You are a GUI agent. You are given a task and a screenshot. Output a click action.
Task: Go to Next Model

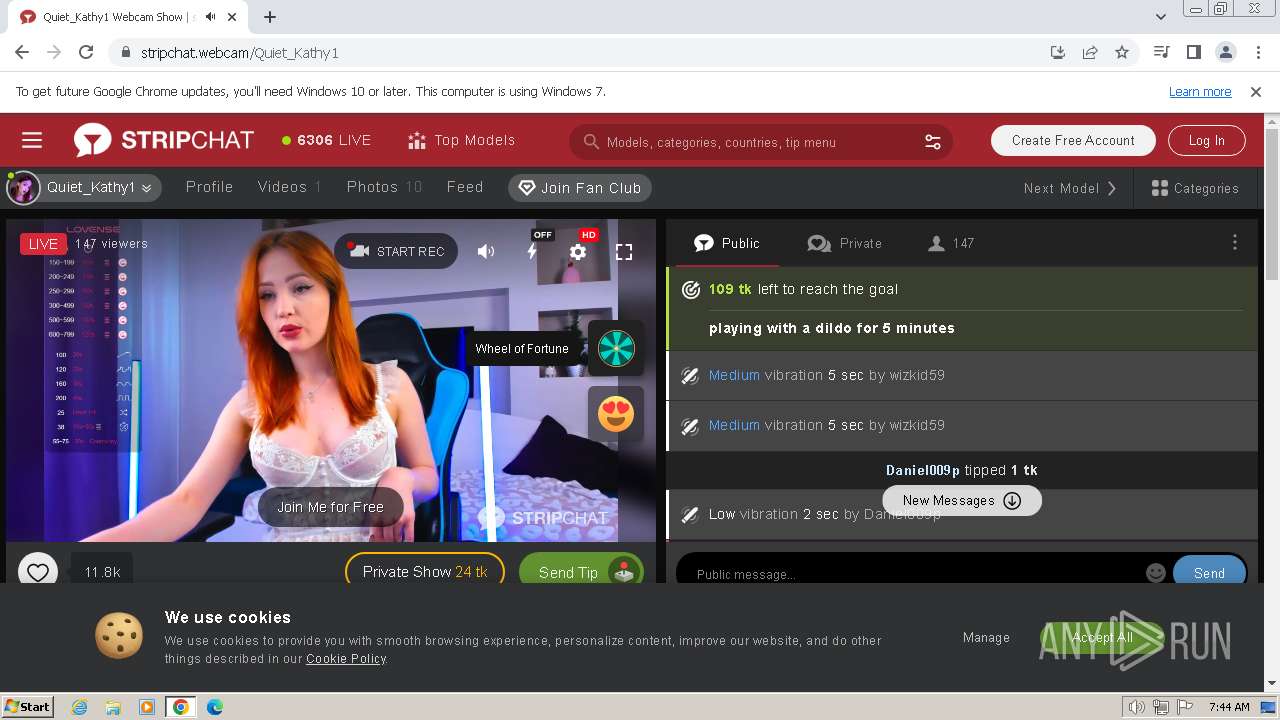tap(1070, 188)
